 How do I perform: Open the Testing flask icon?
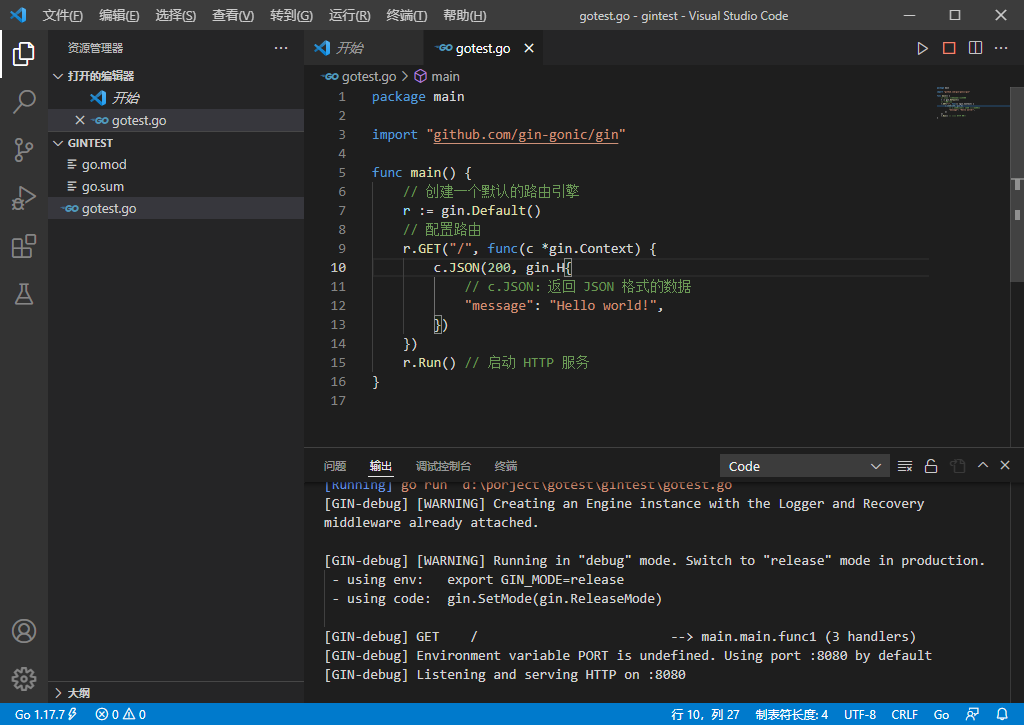(24, 295)
